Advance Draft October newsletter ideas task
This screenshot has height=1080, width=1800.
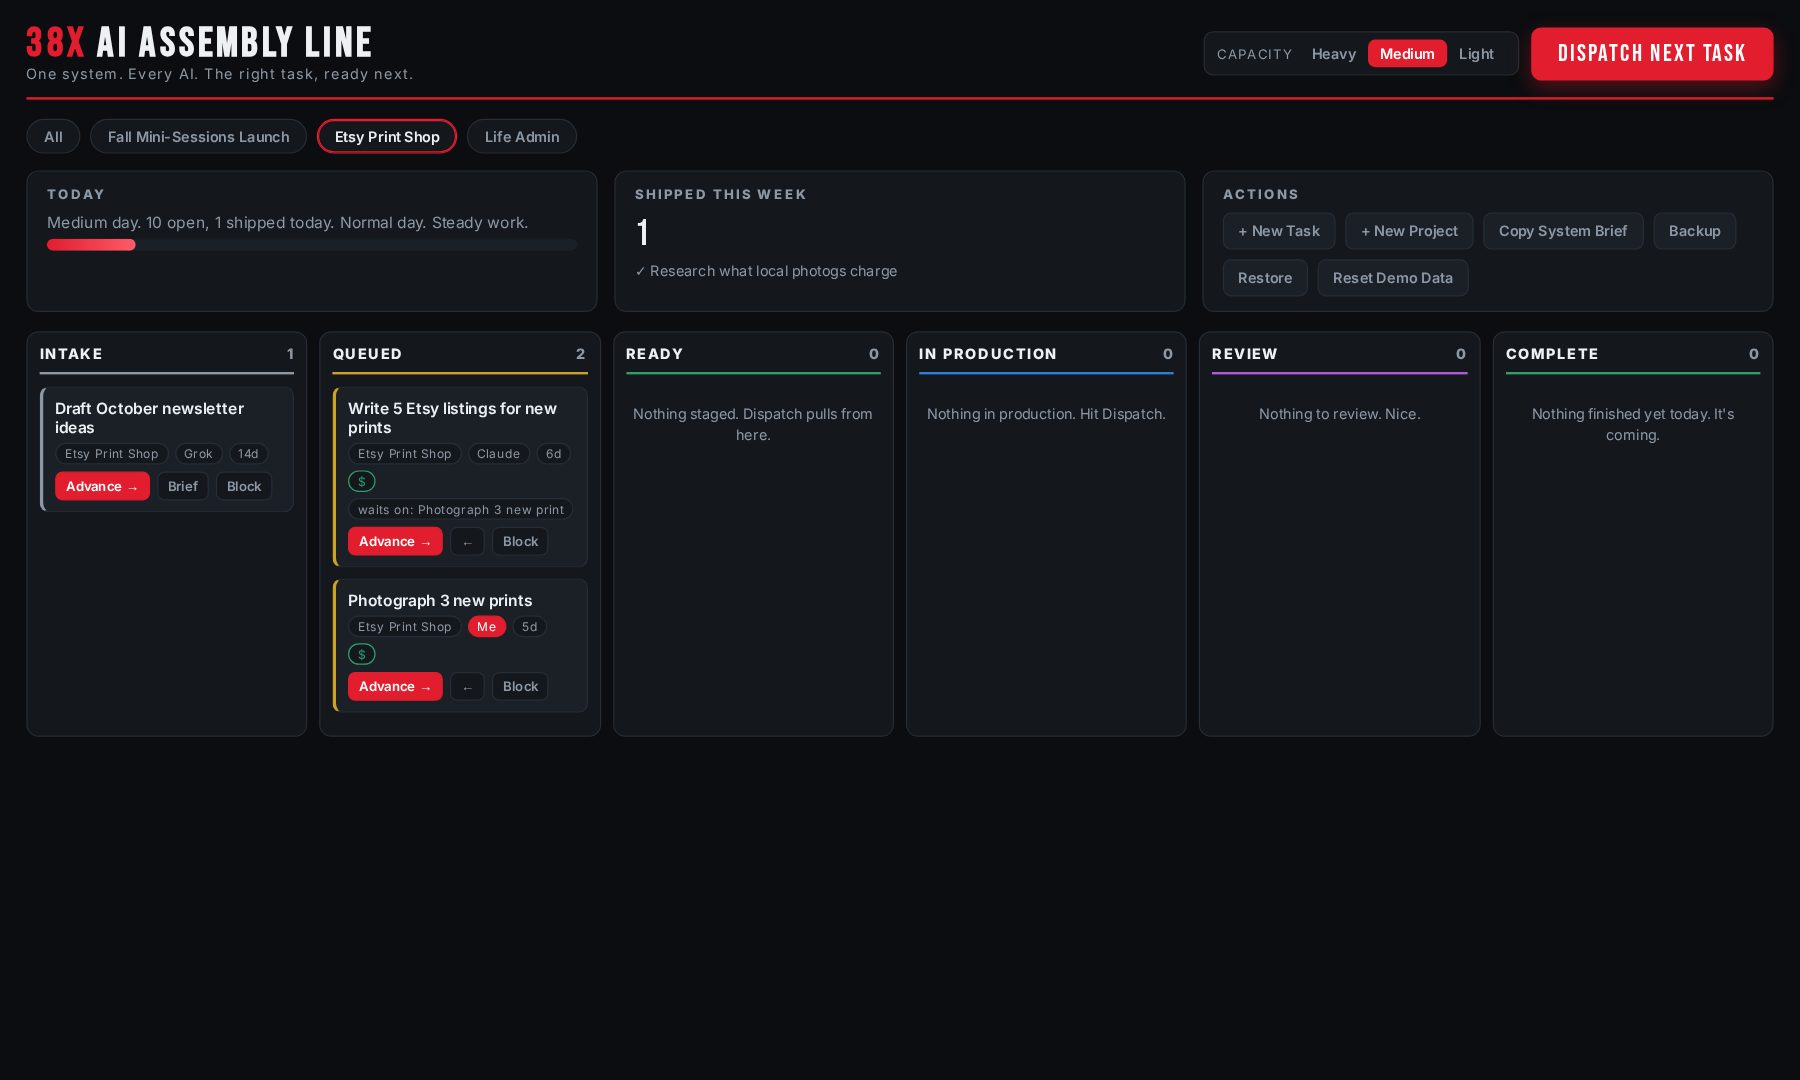(102, 487)
